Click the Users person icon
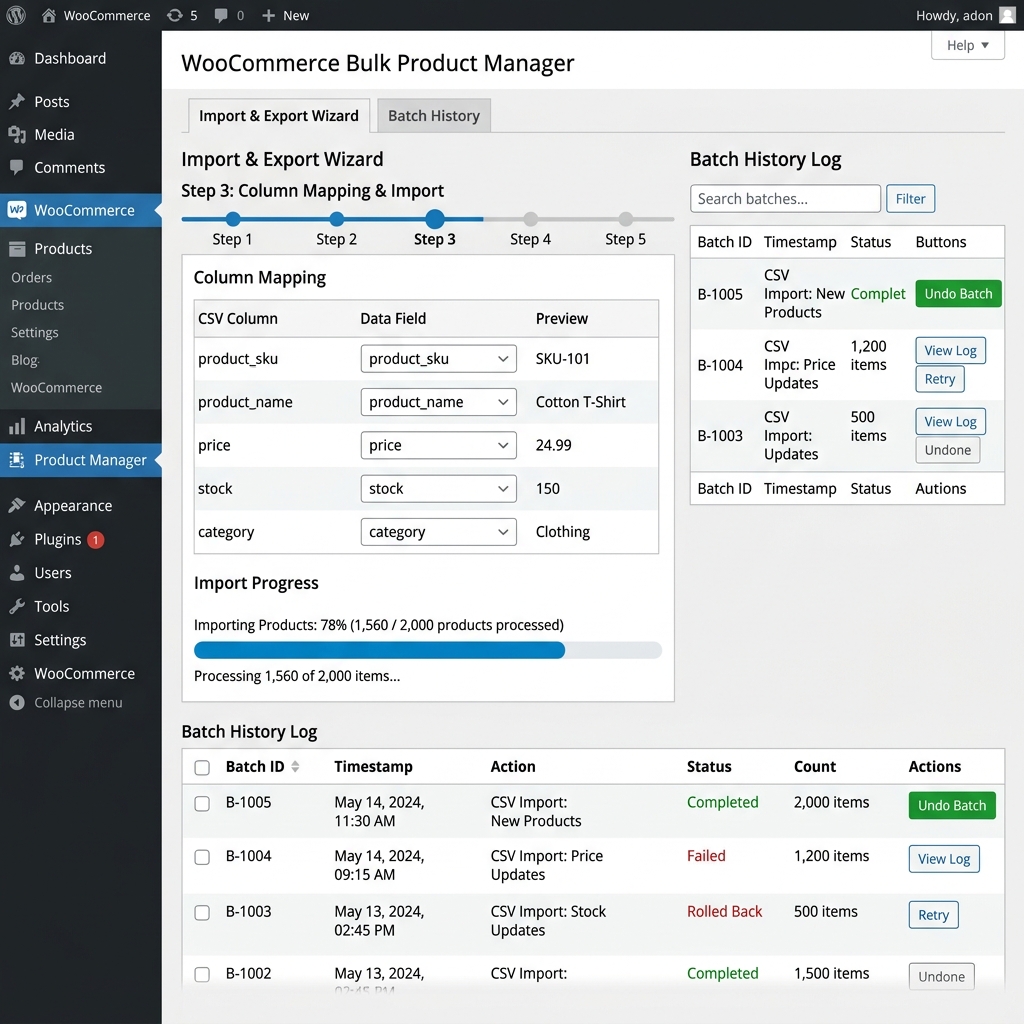This screenshot has width=1024, height=1024. [x=17, y=573]
